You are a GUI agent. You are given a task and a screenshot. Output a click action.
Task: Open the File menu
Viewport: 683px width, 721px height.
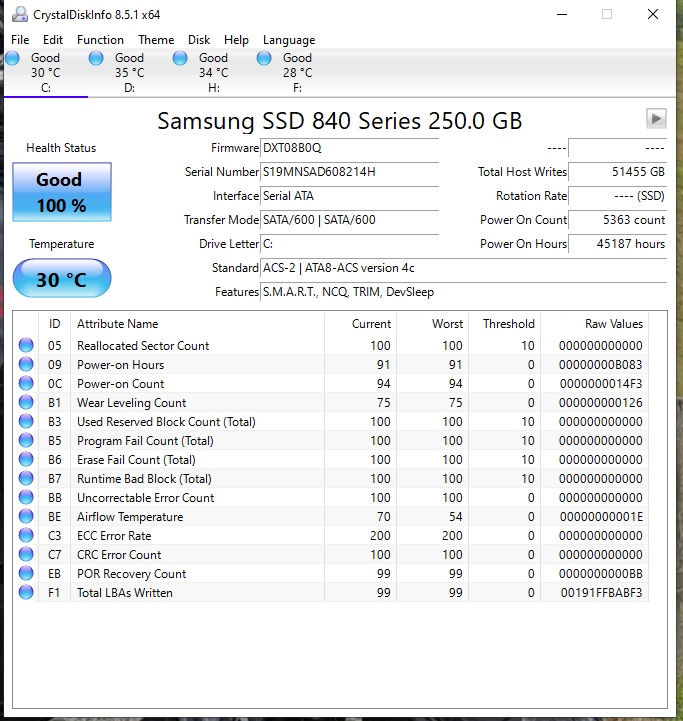click(x=20, y=40)
